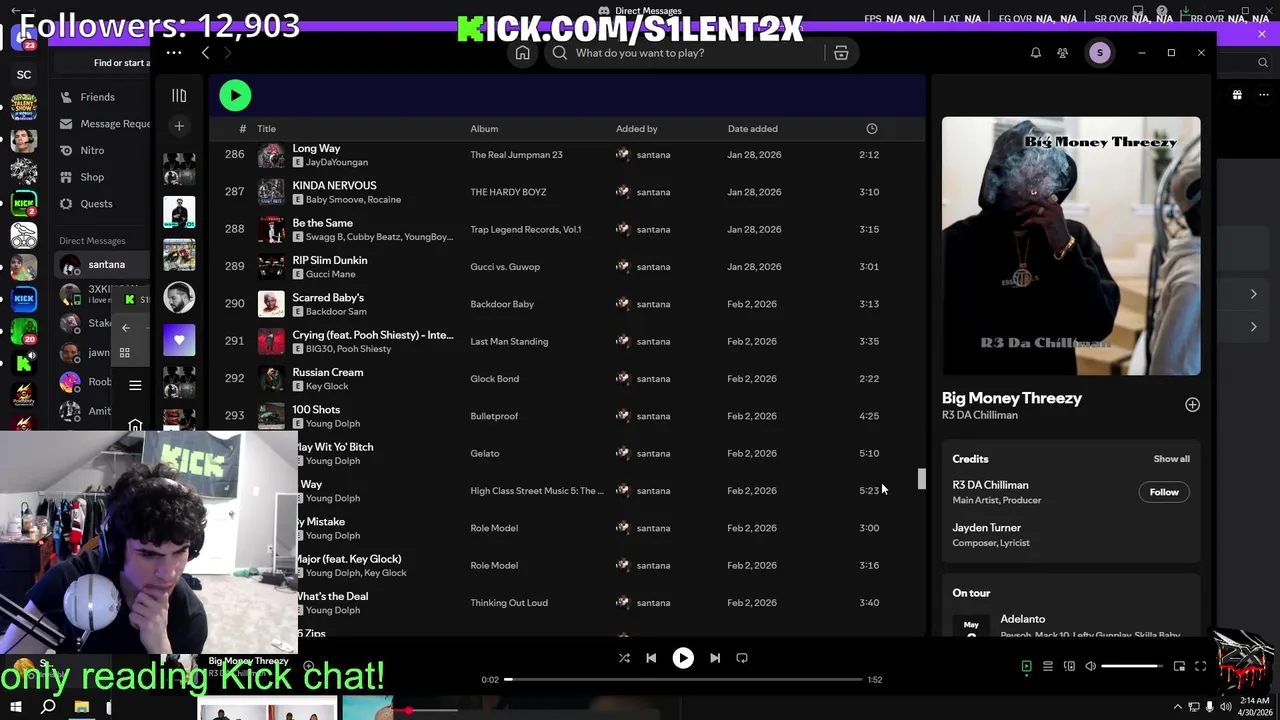Screen dimensions: 1280x720
Task: Open album Last Man Standing
Action: coord(509,342)
